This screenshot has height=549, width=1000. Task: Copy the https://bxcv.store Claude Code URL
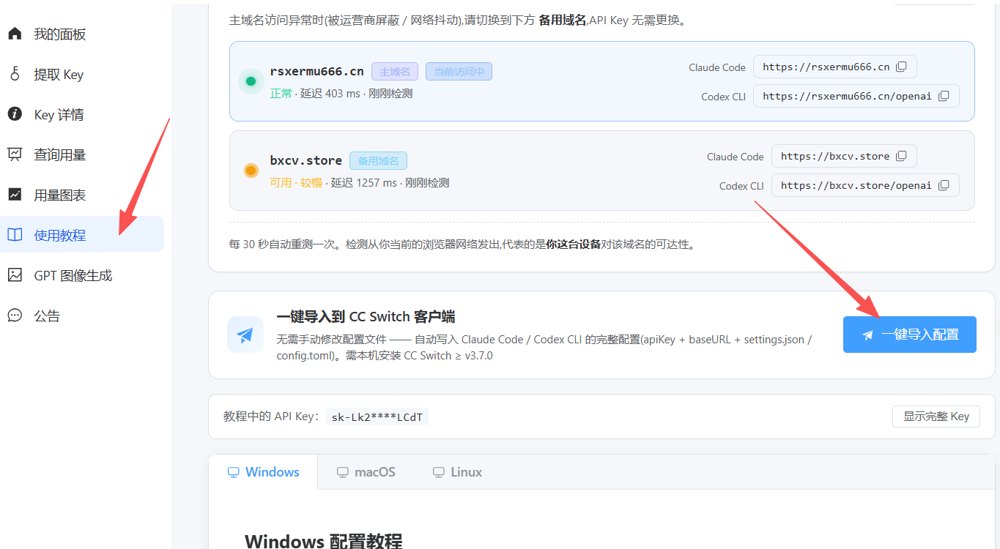tap(901, 156)
